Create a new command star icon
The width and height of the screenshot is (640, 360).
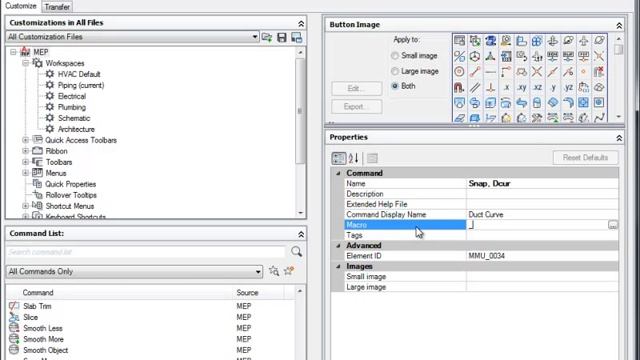[x=289, y=271]
